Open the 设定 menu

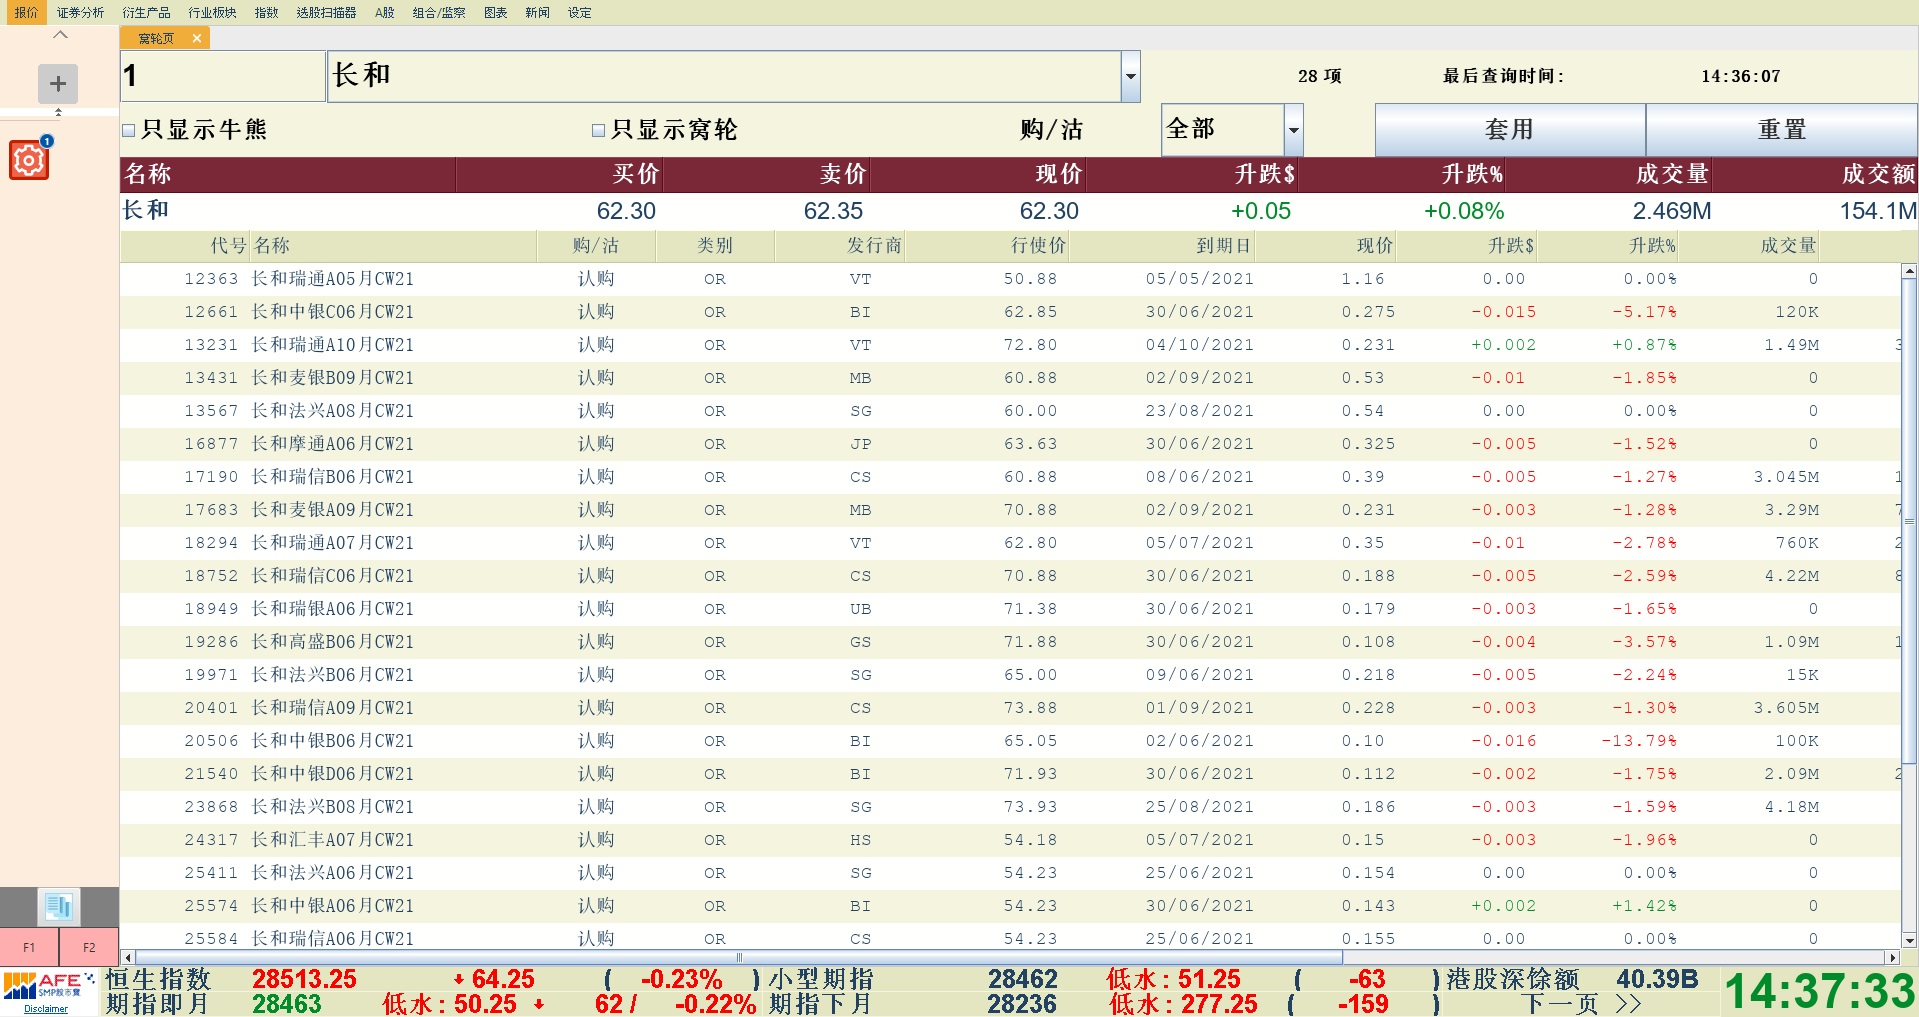point(579,12)
